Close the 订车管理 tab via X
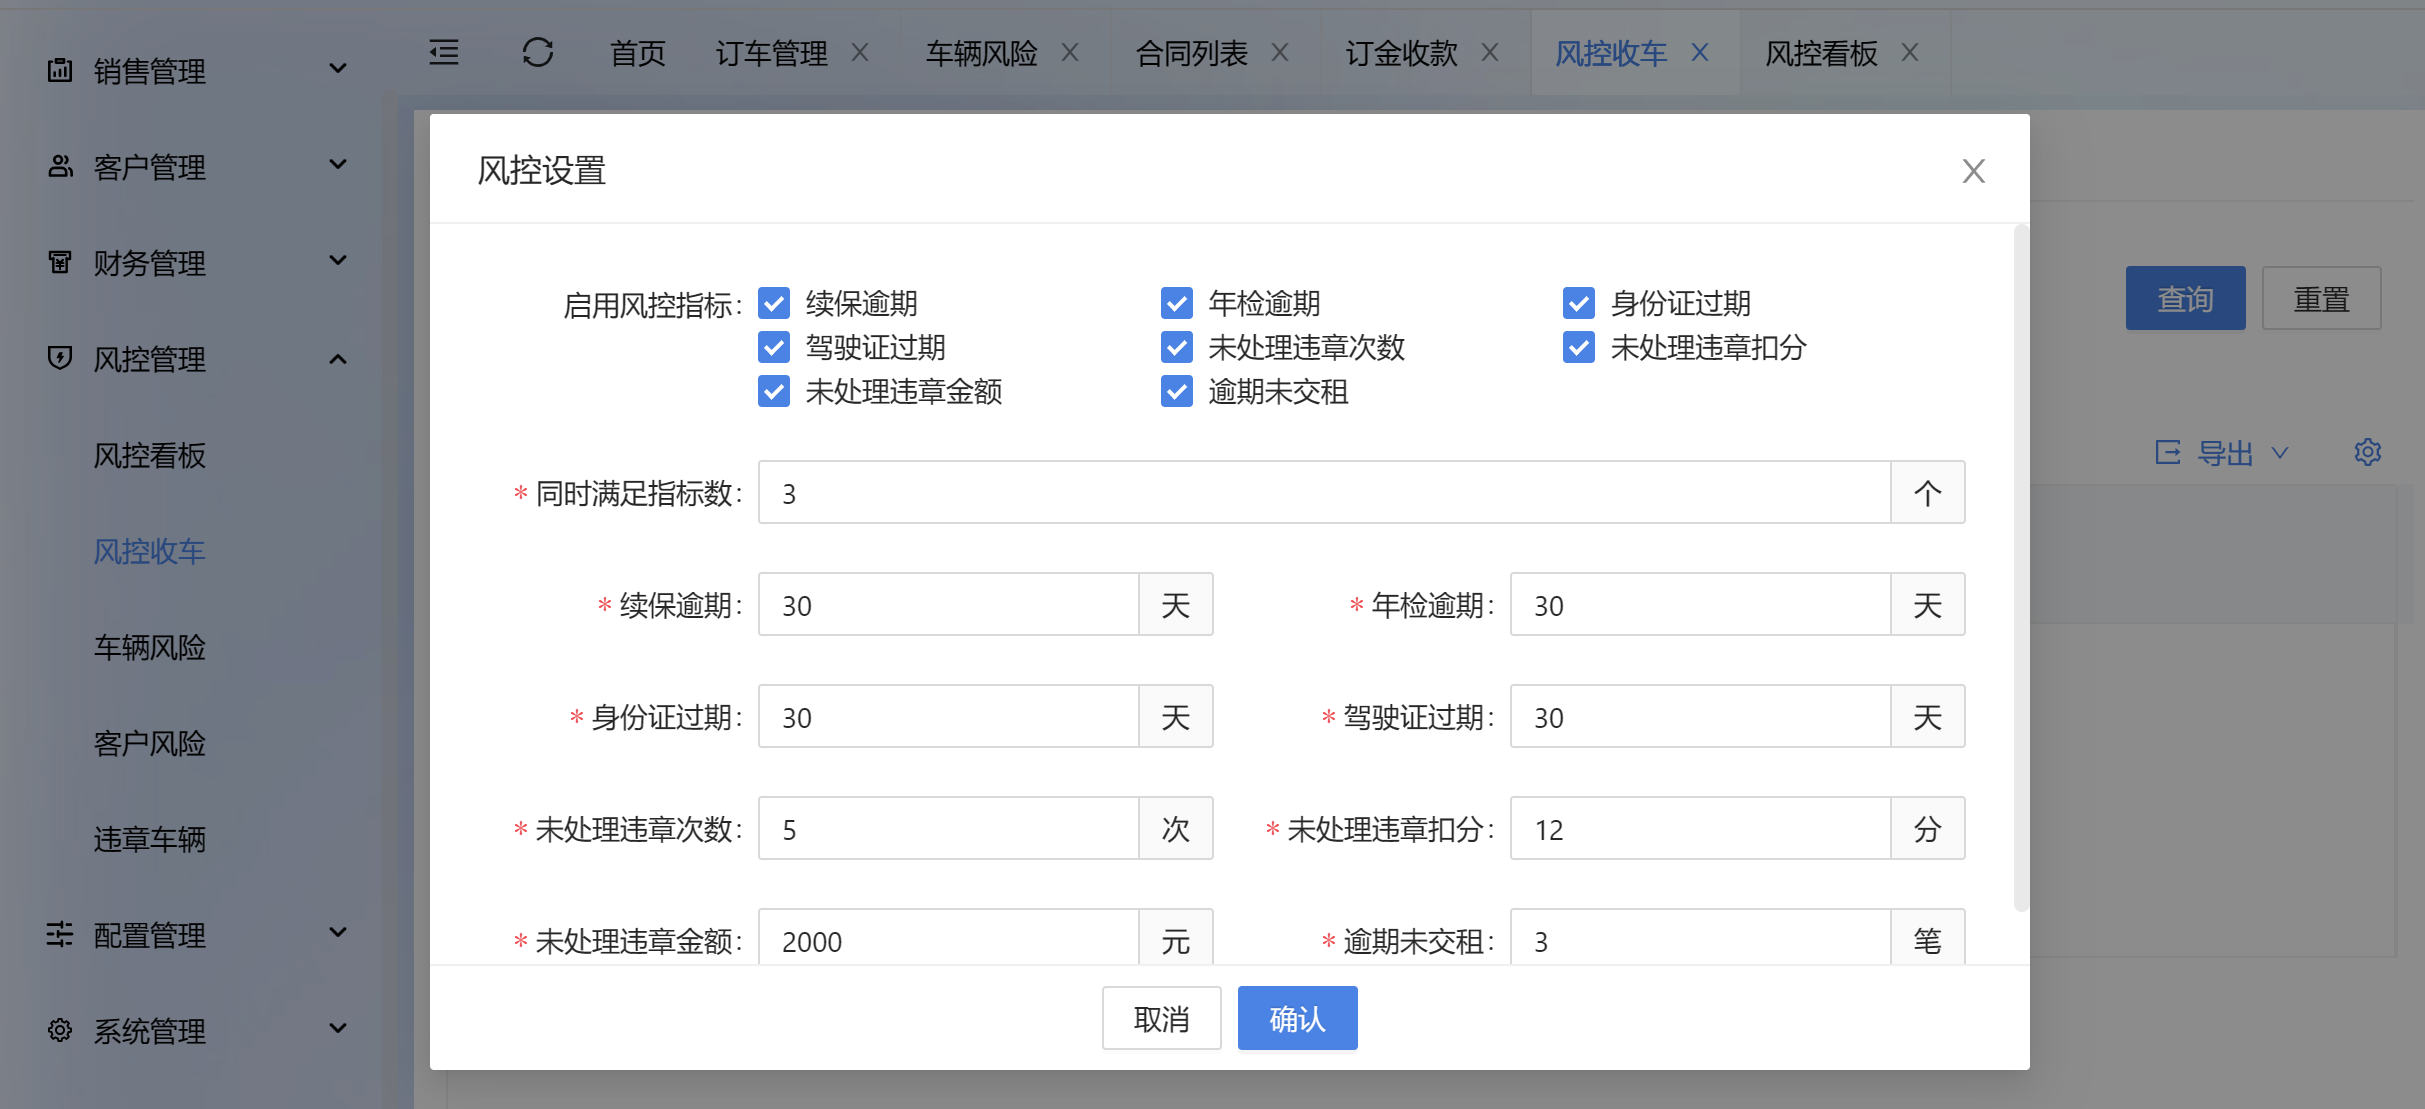The height and width of the screenshot is (1109, 2425). coord(860,52)
